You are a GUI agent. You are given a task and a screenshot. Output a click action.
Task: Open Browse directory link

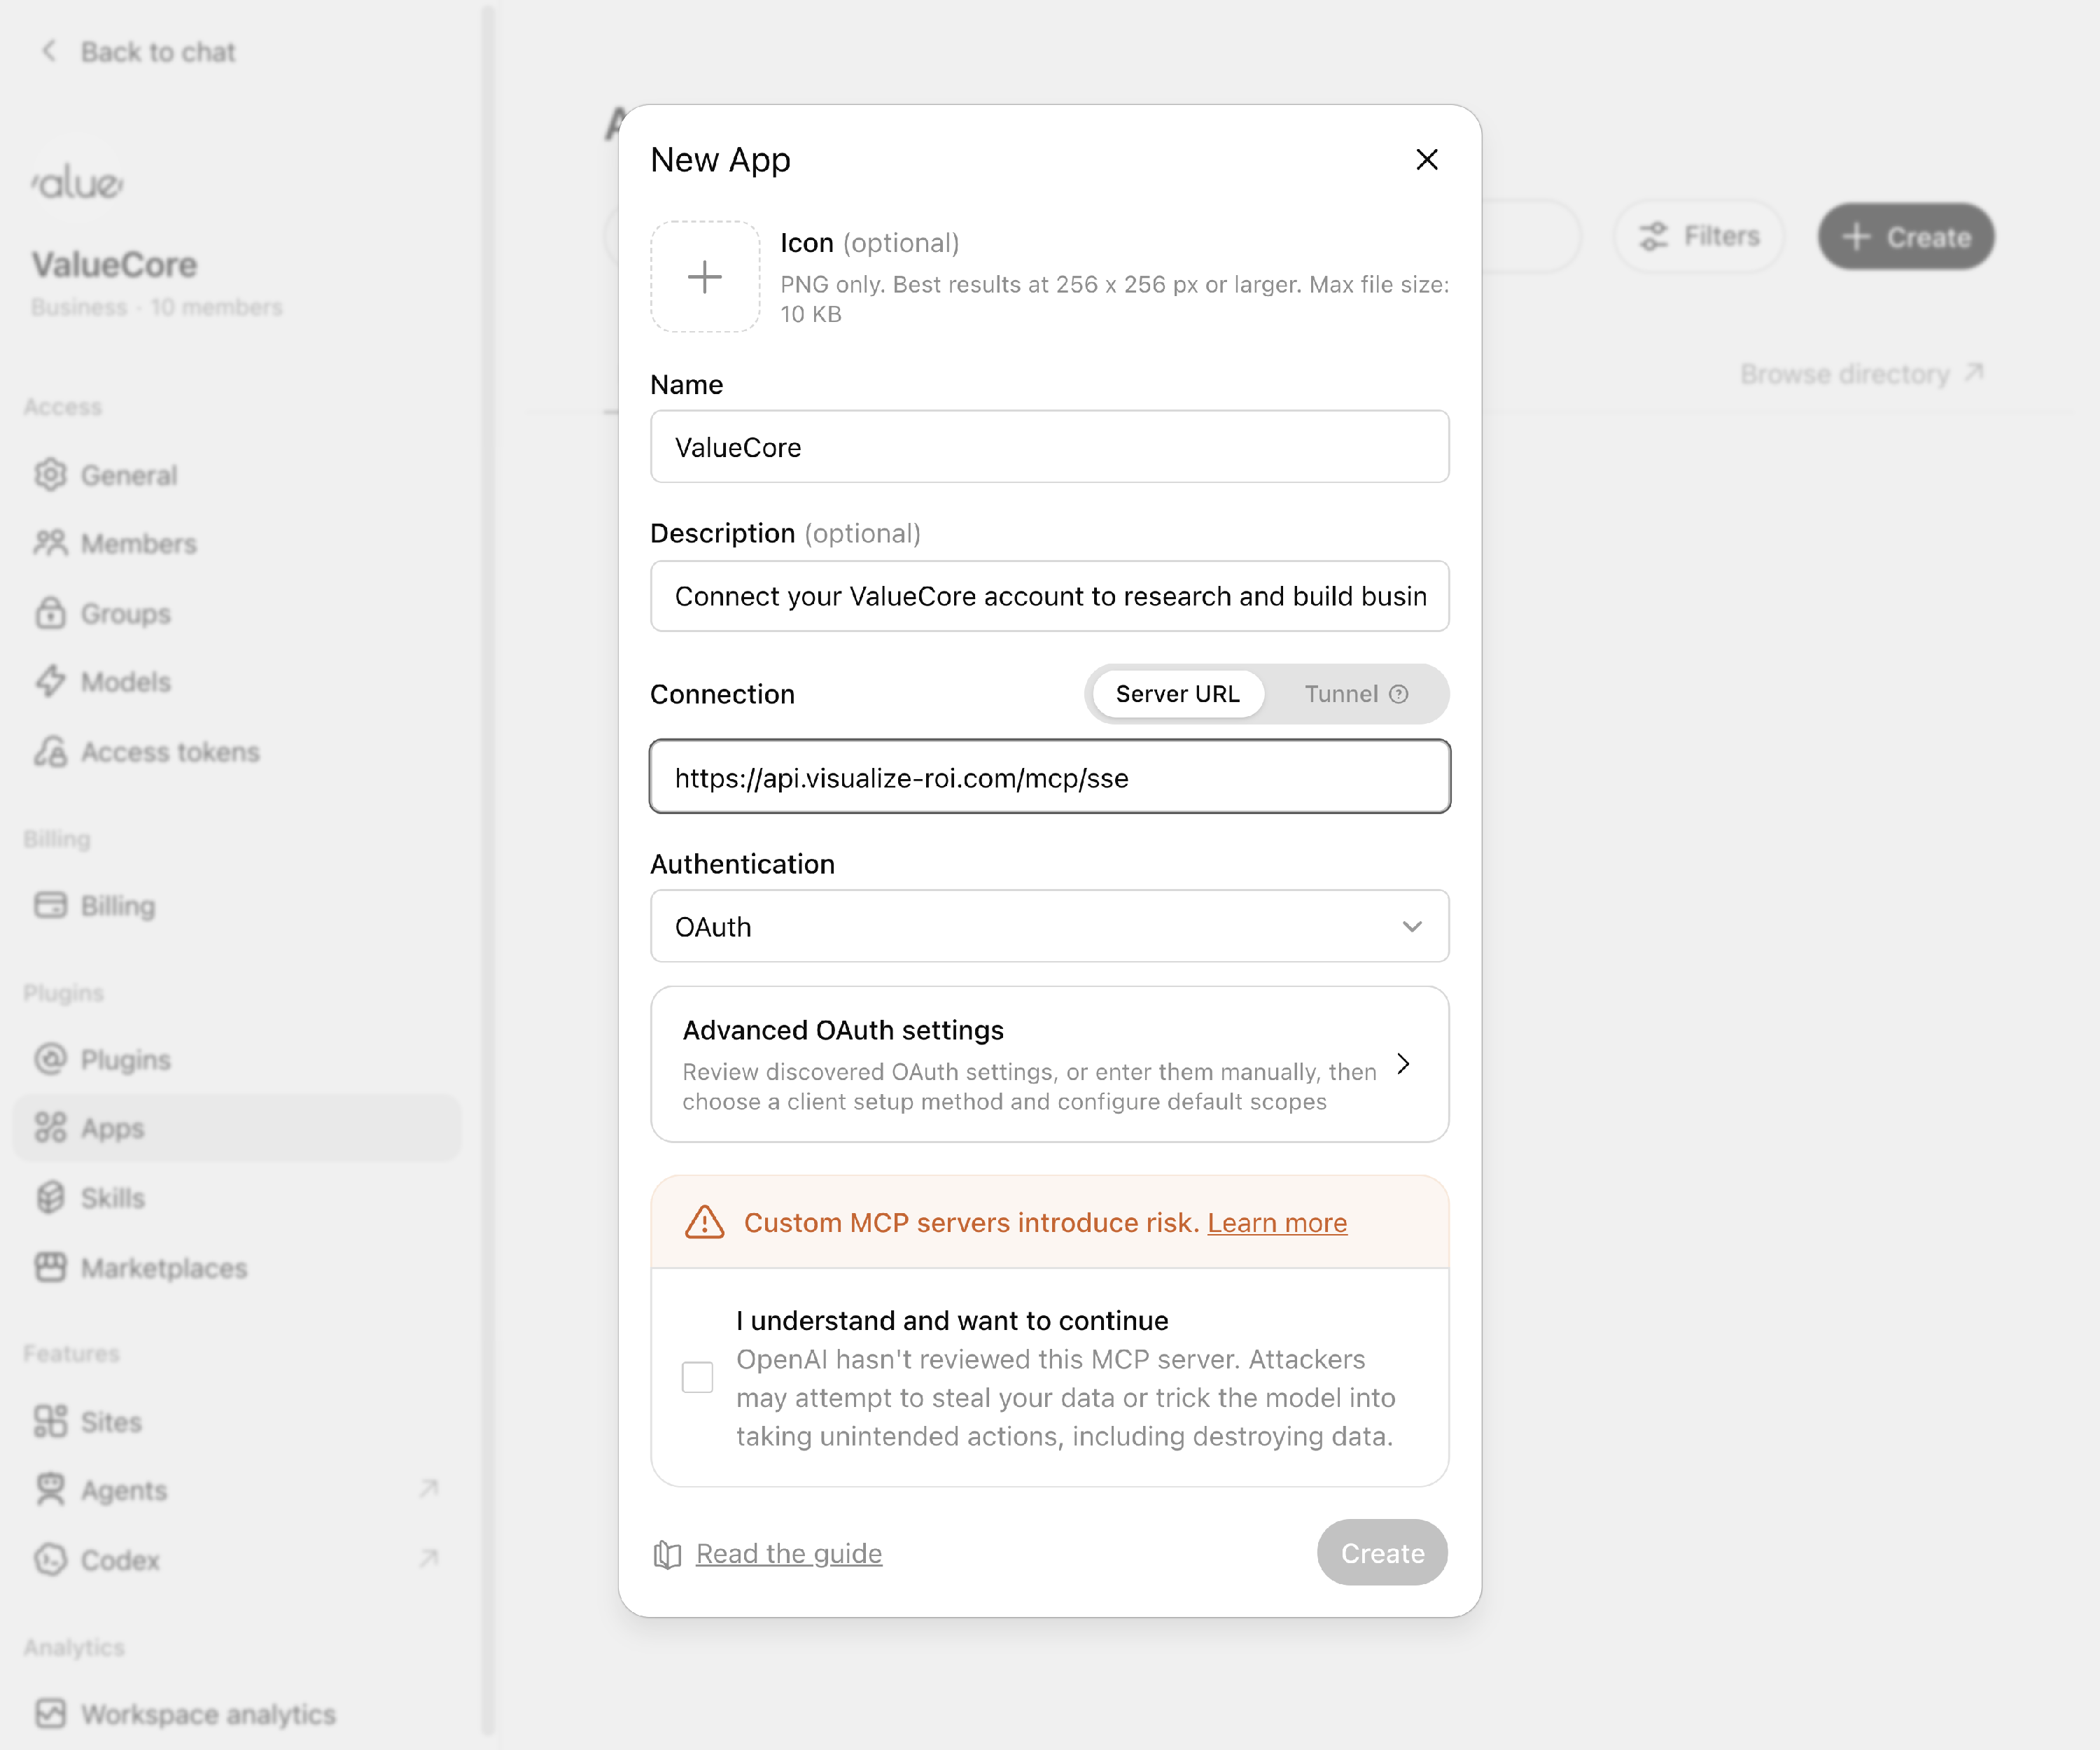[1862, 374]
